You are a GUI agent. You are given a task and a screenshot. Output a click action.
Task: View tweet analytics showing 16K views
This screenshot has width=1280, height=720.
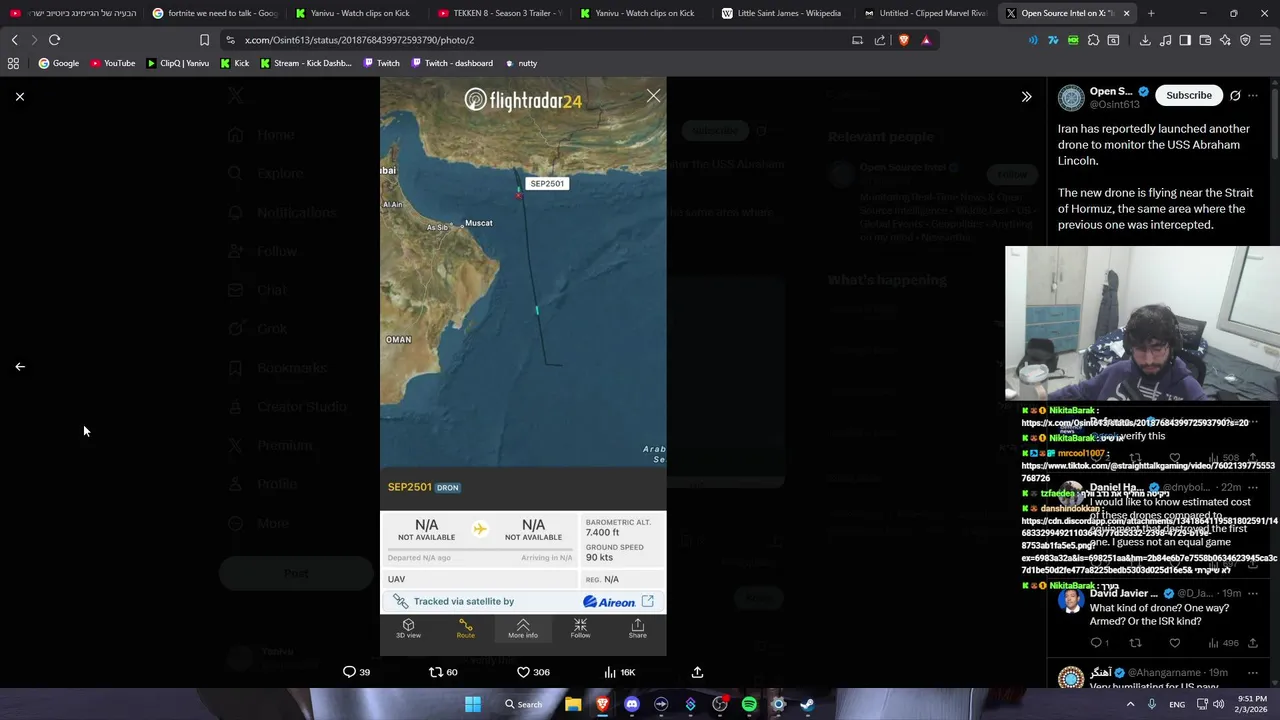tap(621, 672)
